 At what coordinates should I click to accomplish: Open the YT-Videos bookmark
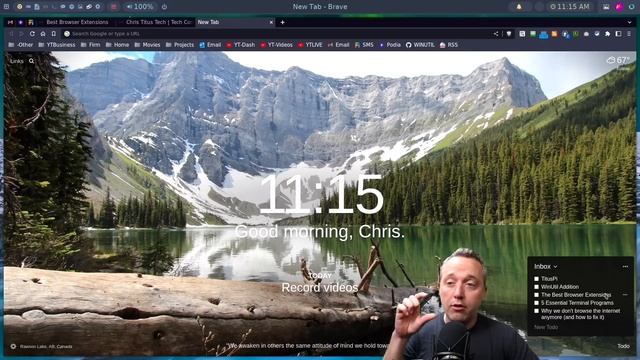pos(276,45)
